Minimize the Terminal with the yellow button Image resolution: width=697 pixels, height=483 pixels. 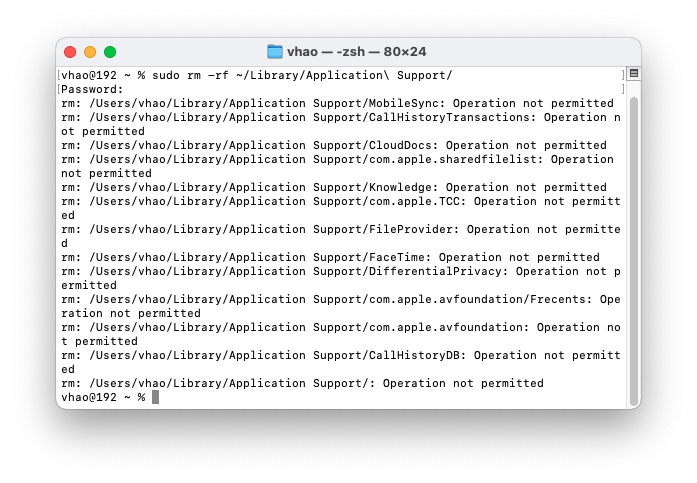[x=90, y=52]
